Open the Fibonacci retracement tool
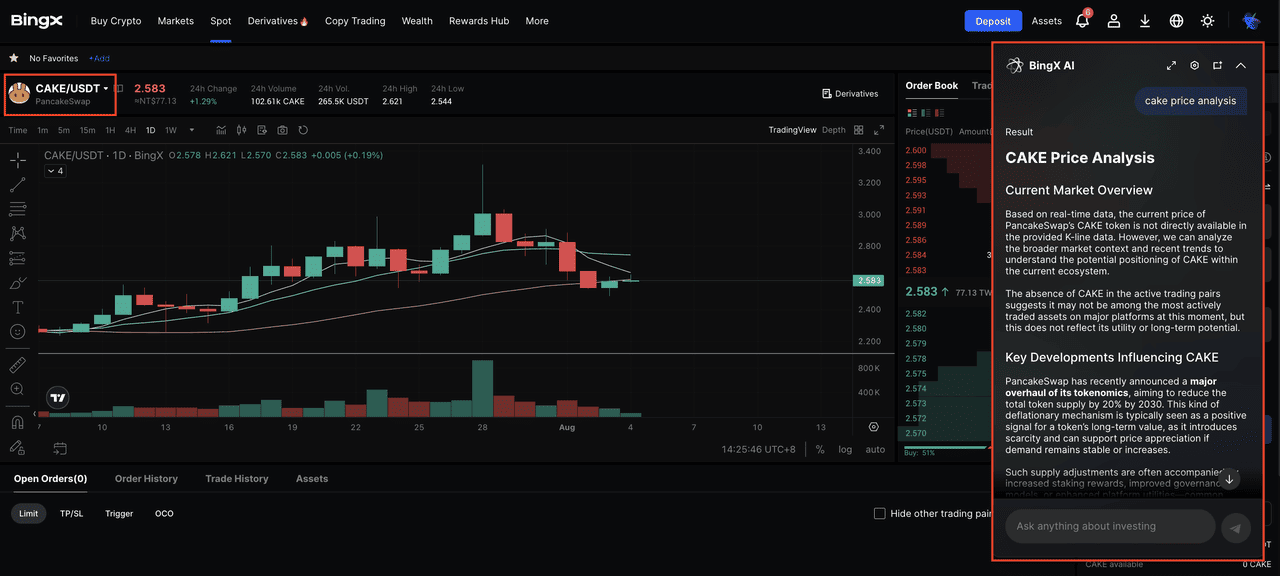Image resolution: width=1280 pixels, height=576 pixels. [17, 209]
